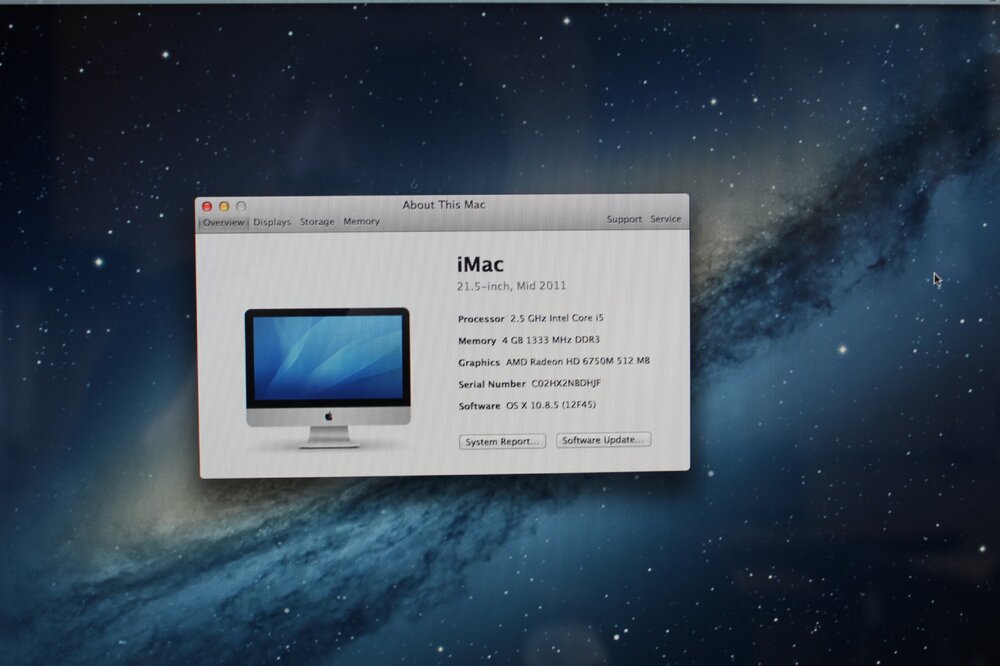This screenshot has height=666, width=1000.
Task: Click the Graphics label
Action: point(479,362)
